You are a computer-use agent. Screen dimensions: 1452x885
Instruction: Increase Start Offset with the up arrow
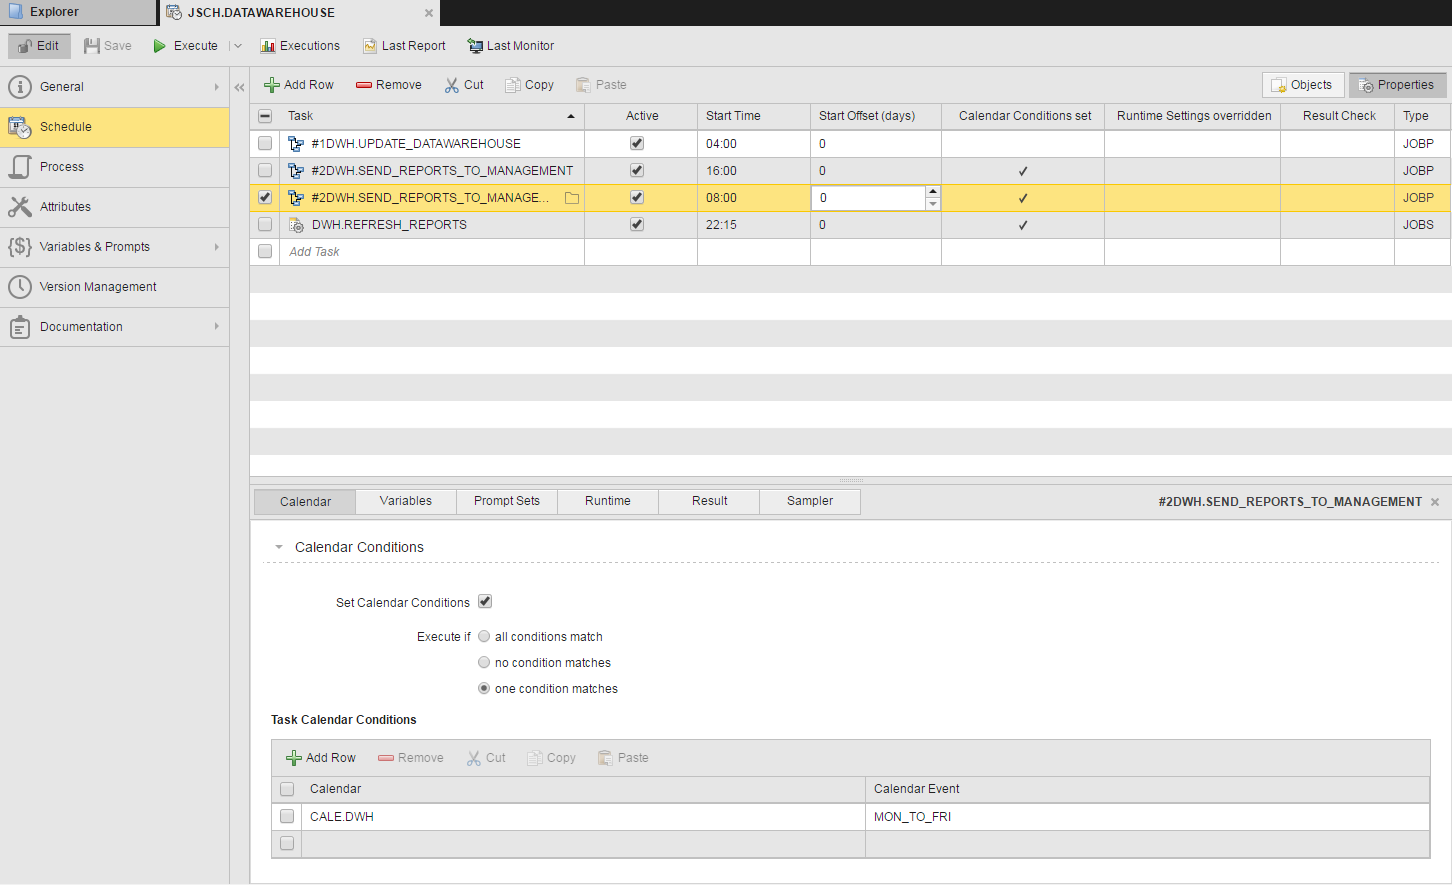click(x=933, y=191)
